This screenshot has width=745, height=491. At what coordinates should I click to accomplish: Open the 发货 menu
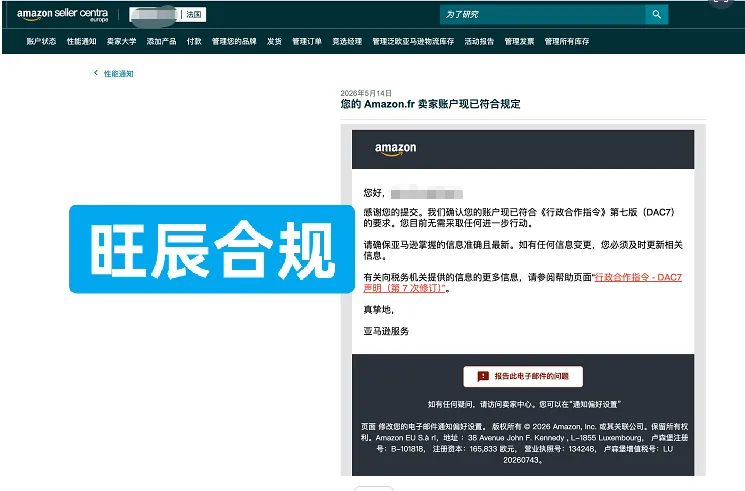coord(274,41)
